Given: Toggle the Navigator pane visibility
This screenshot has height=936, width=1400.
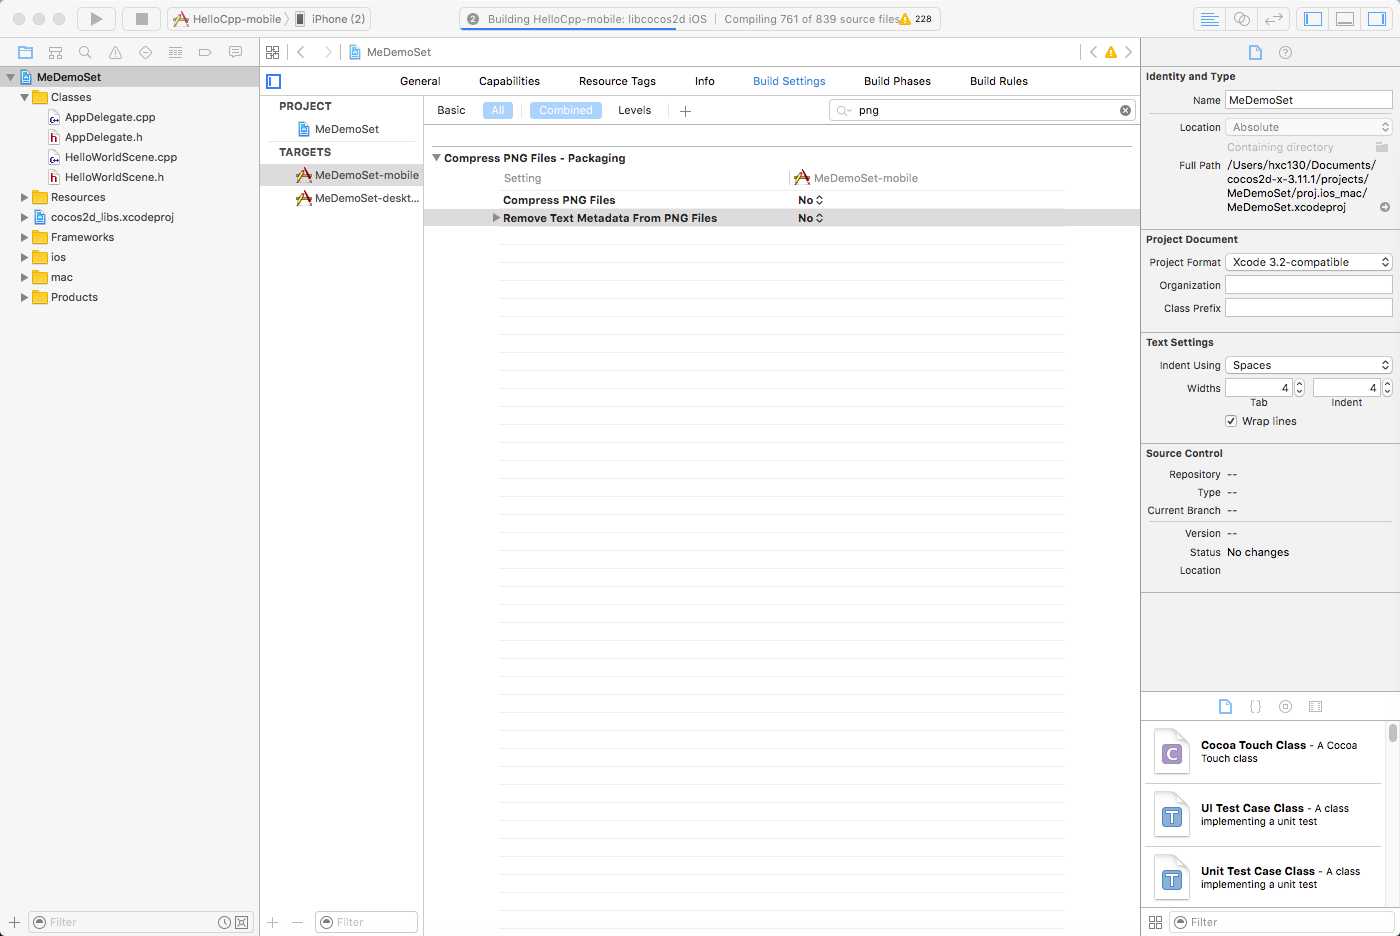Looking at the screenshot, I should [1313, 18].
